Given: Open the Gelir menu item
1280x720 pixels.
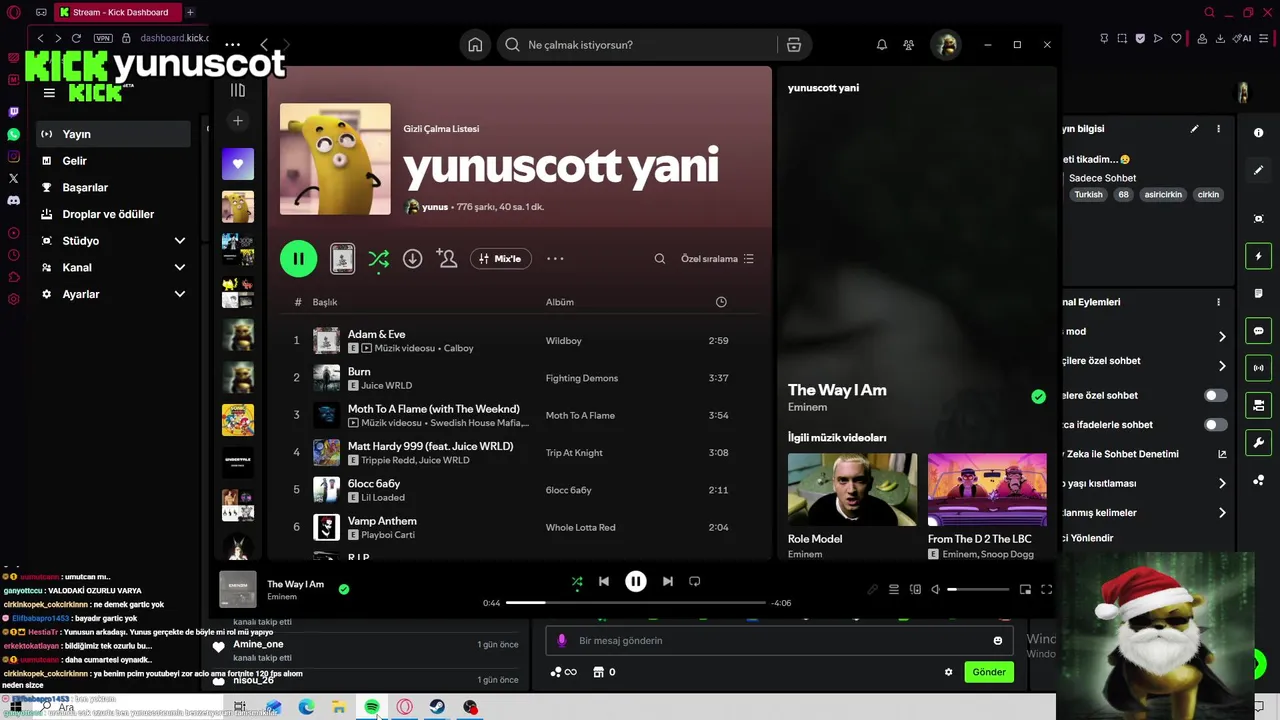Looking at the screenshot, I should 113,161.
